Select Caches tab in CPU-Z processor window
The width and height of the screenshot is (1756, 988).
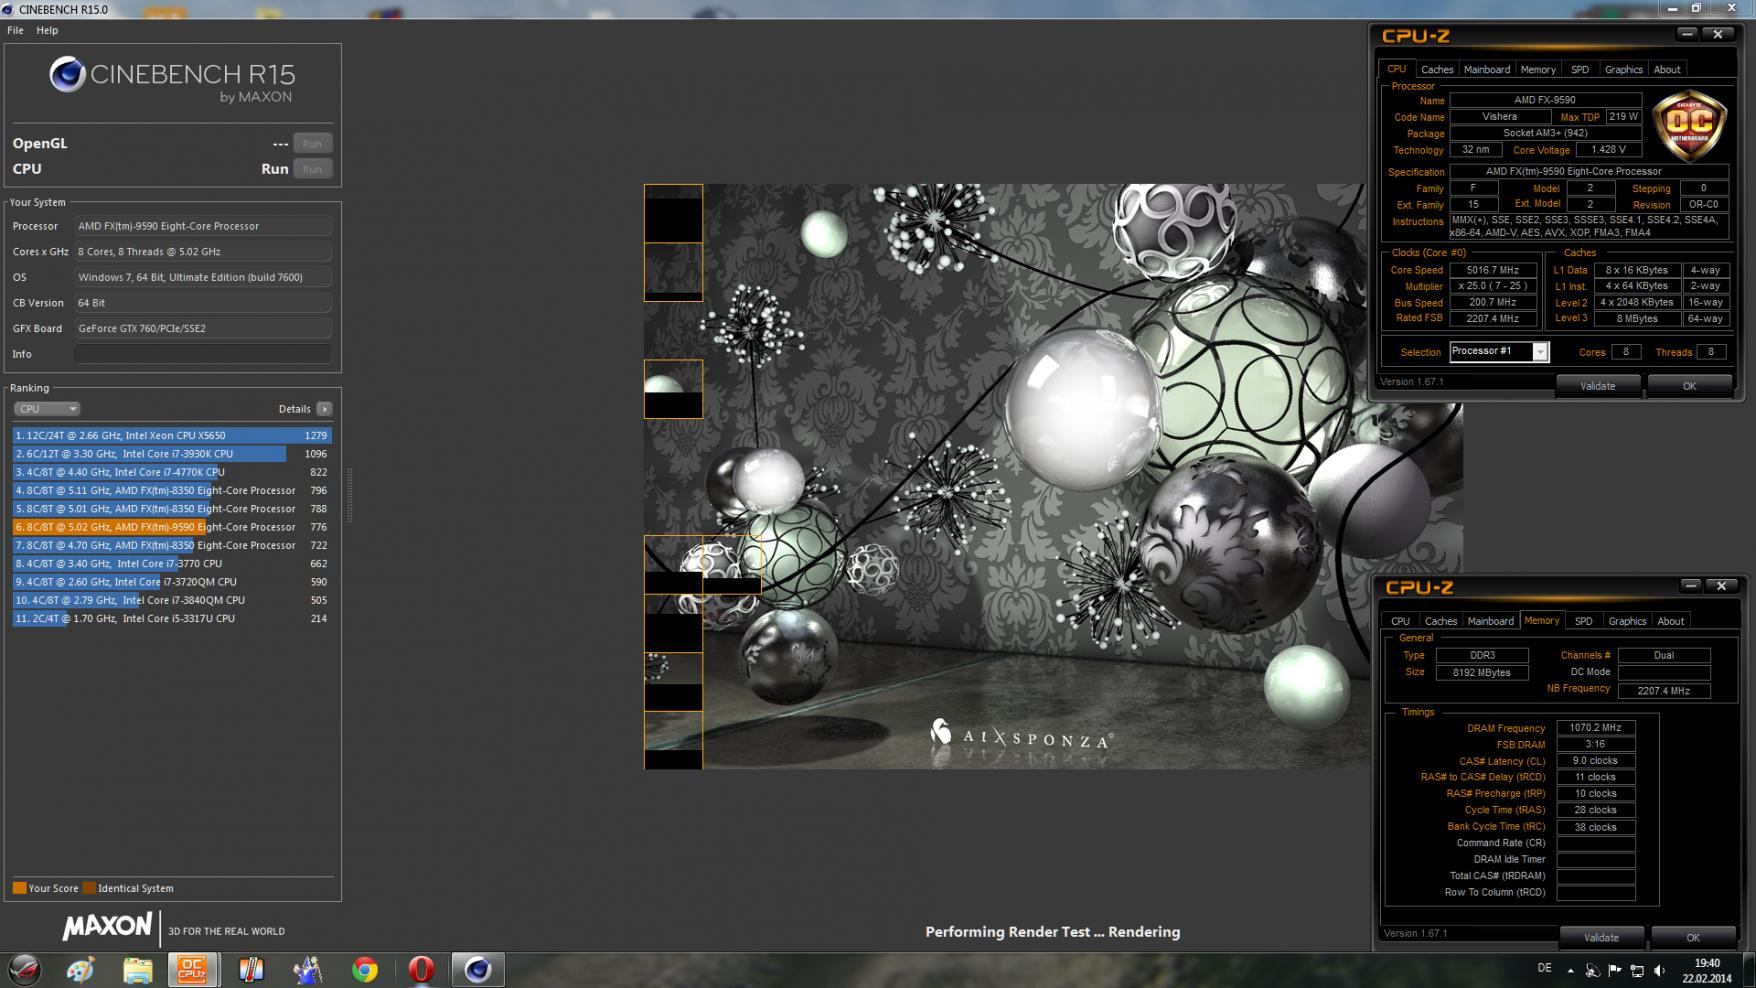pyautogui.click(x=1437, y=69)
